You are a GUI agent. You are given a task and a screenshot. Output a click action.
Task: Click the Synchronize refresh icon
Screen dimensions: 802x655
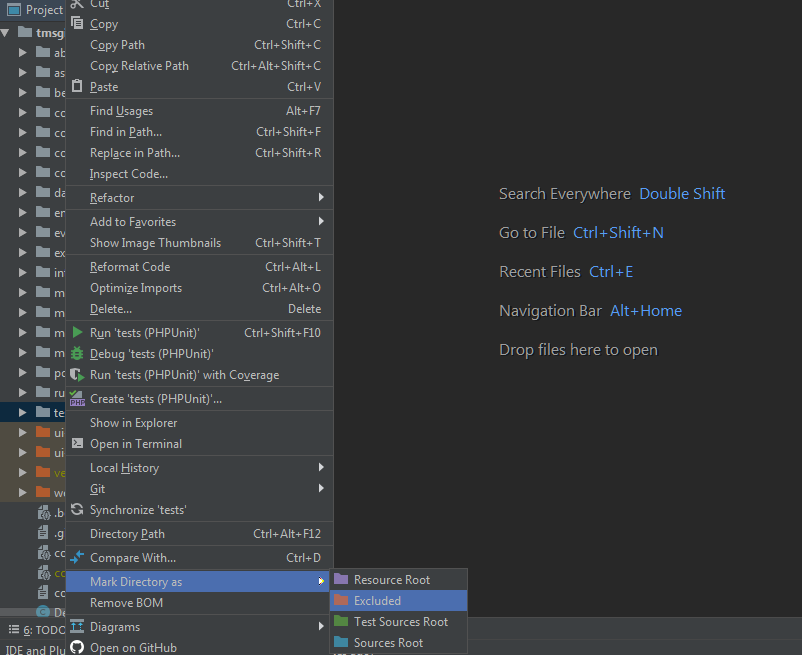[77, 509]
